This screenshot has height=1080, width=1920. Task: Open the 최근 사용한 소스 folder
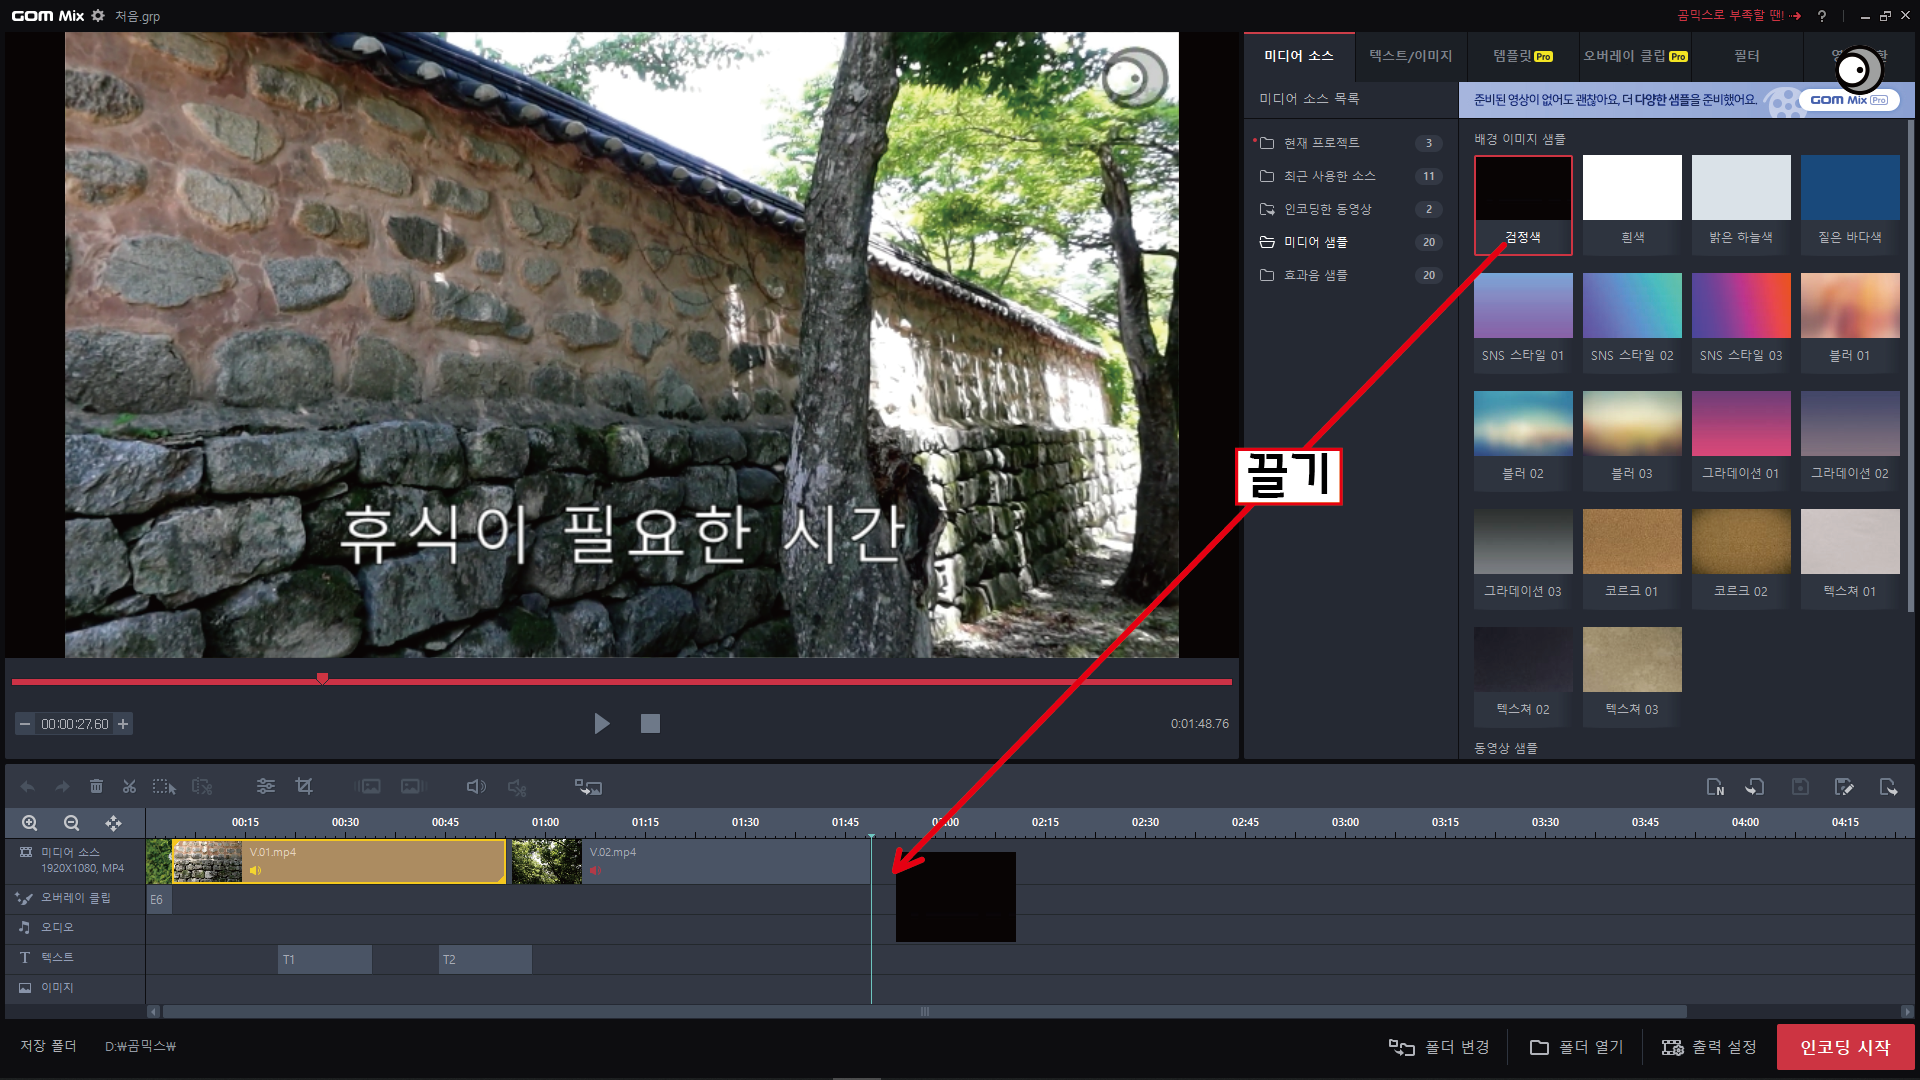point(1329,176)
